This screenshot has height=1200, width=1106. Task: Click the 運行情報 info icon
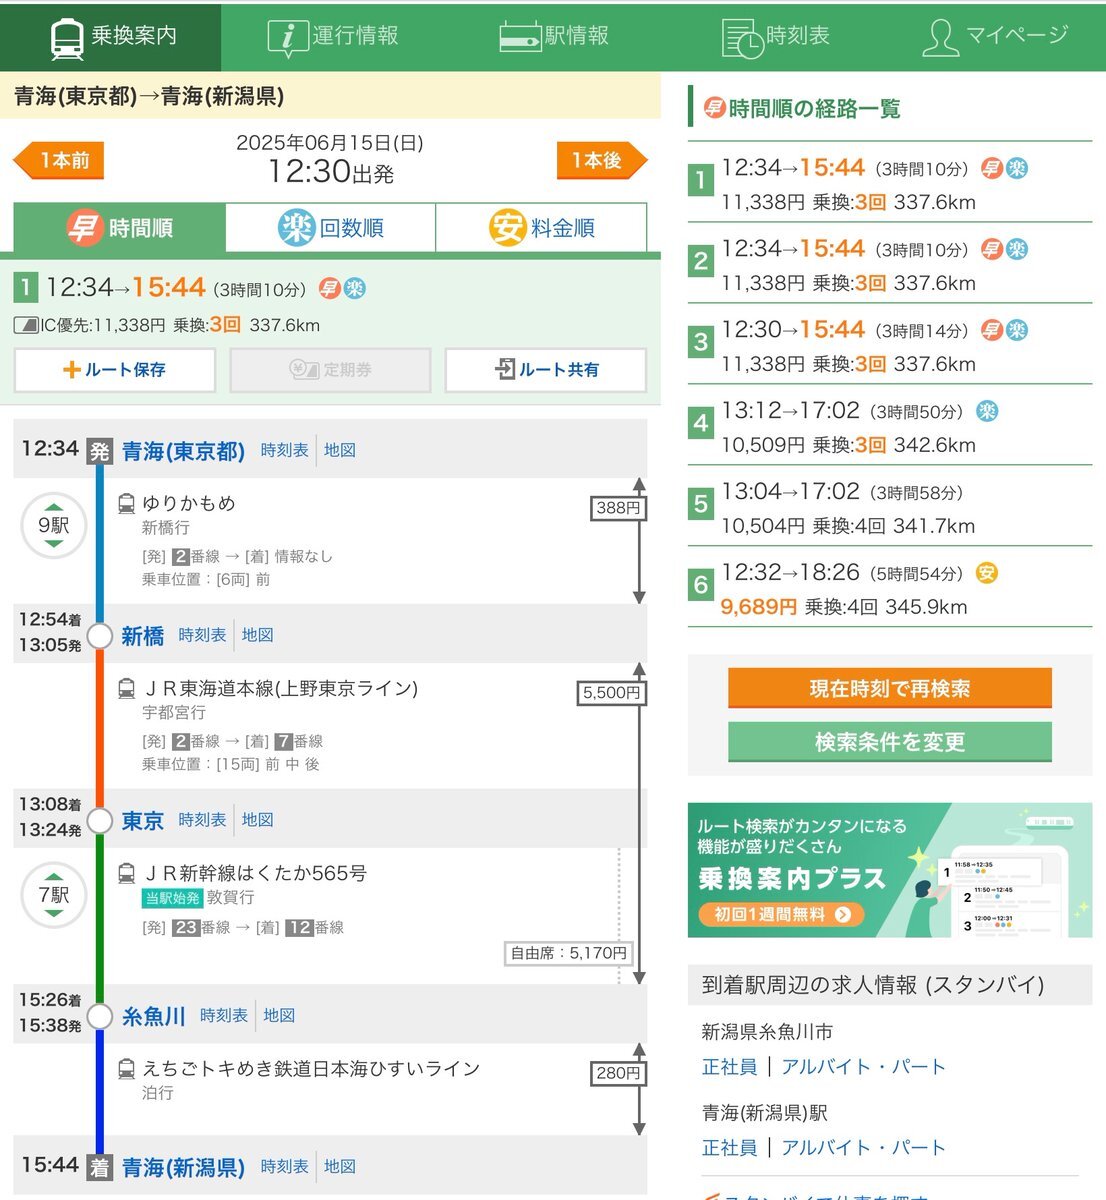tap(287, 37)
